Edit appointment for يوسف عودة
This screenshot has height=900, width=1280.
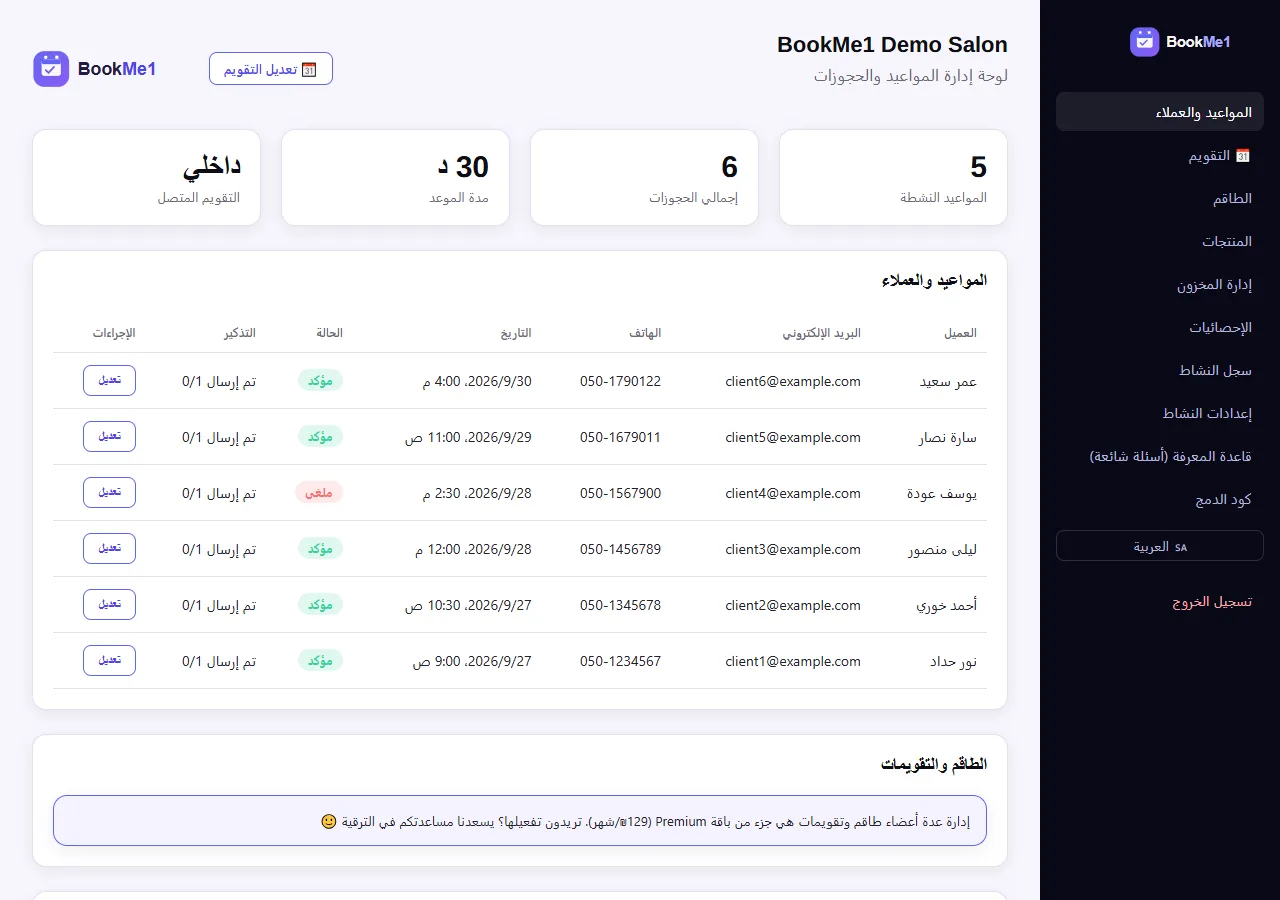point(110,493)
